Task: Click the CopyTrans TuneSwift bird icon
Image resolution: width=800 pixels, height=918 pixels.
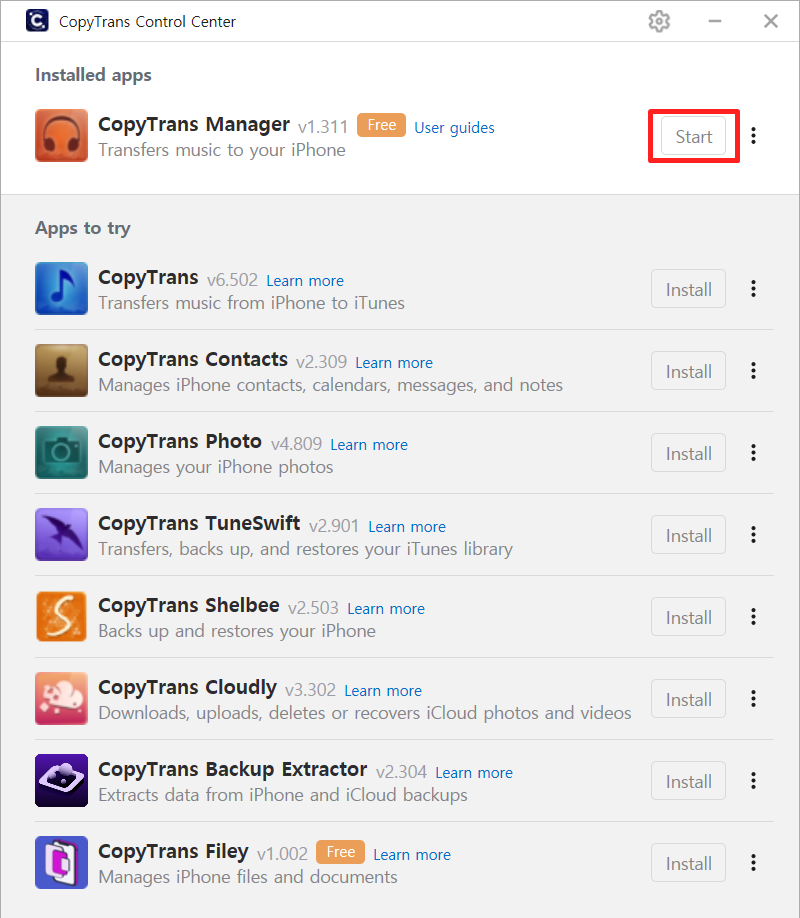Action: (61, 534)
